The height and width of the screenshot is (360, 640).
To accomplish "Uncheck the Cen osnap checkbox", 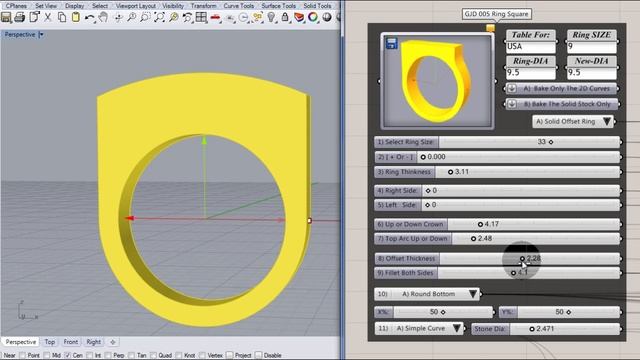I will (x=68, y=356).
